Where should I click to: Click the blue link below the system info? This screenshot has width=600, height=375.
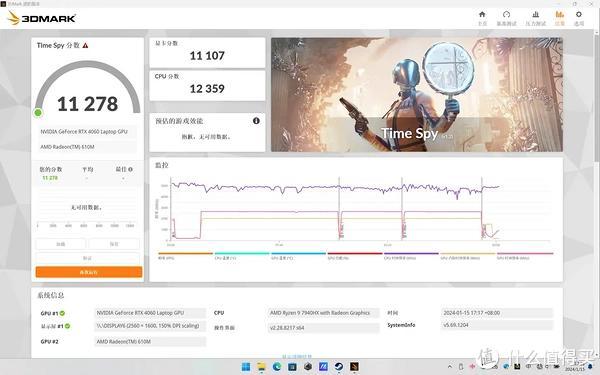(x=297, y=357)
